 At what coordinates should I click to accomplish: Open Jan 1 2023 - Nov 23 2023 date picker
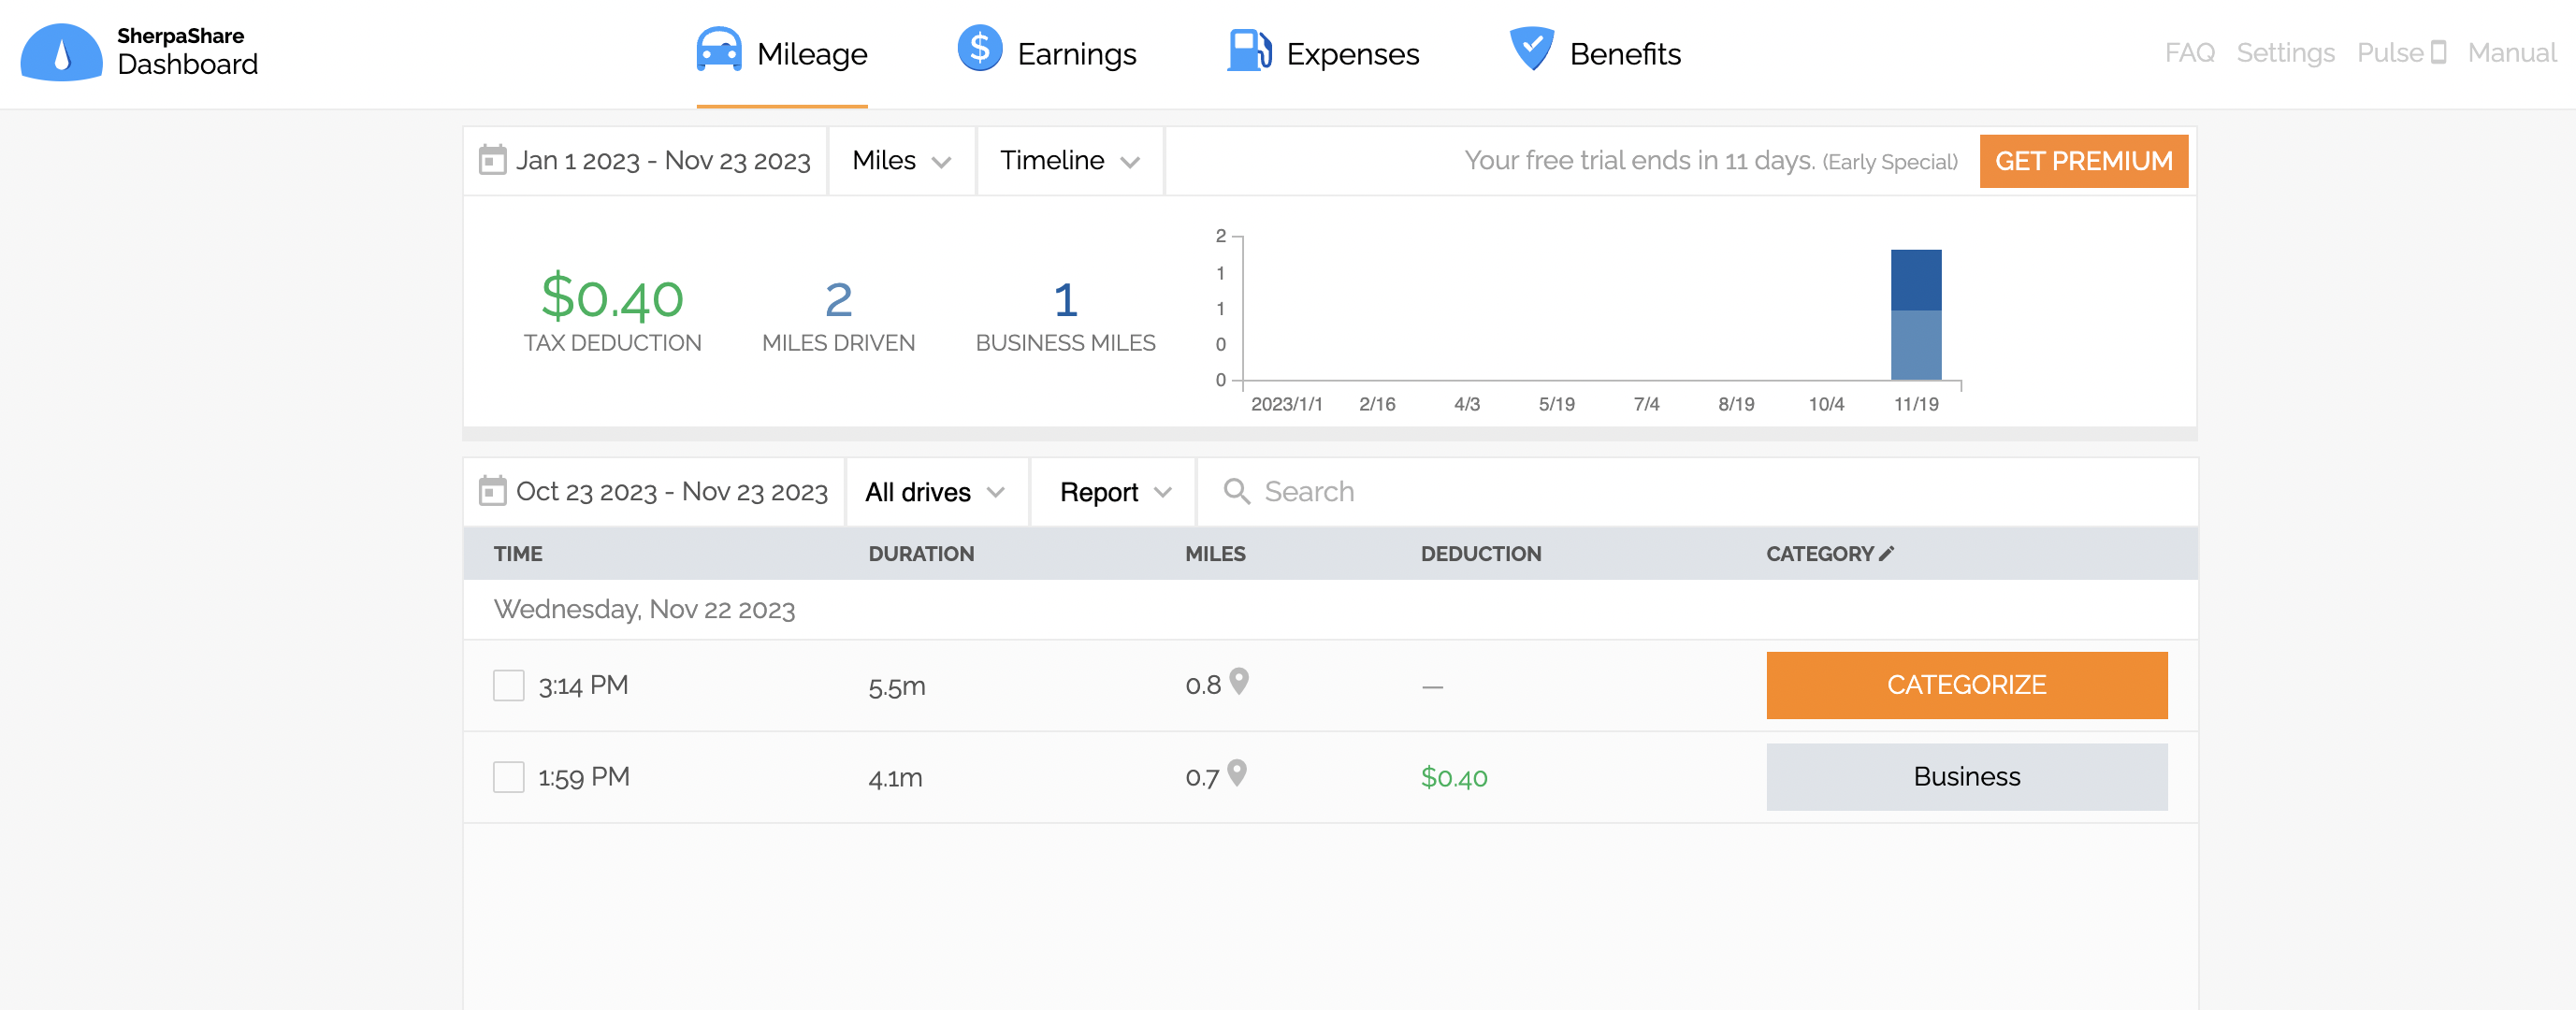[x=645, y=160]
